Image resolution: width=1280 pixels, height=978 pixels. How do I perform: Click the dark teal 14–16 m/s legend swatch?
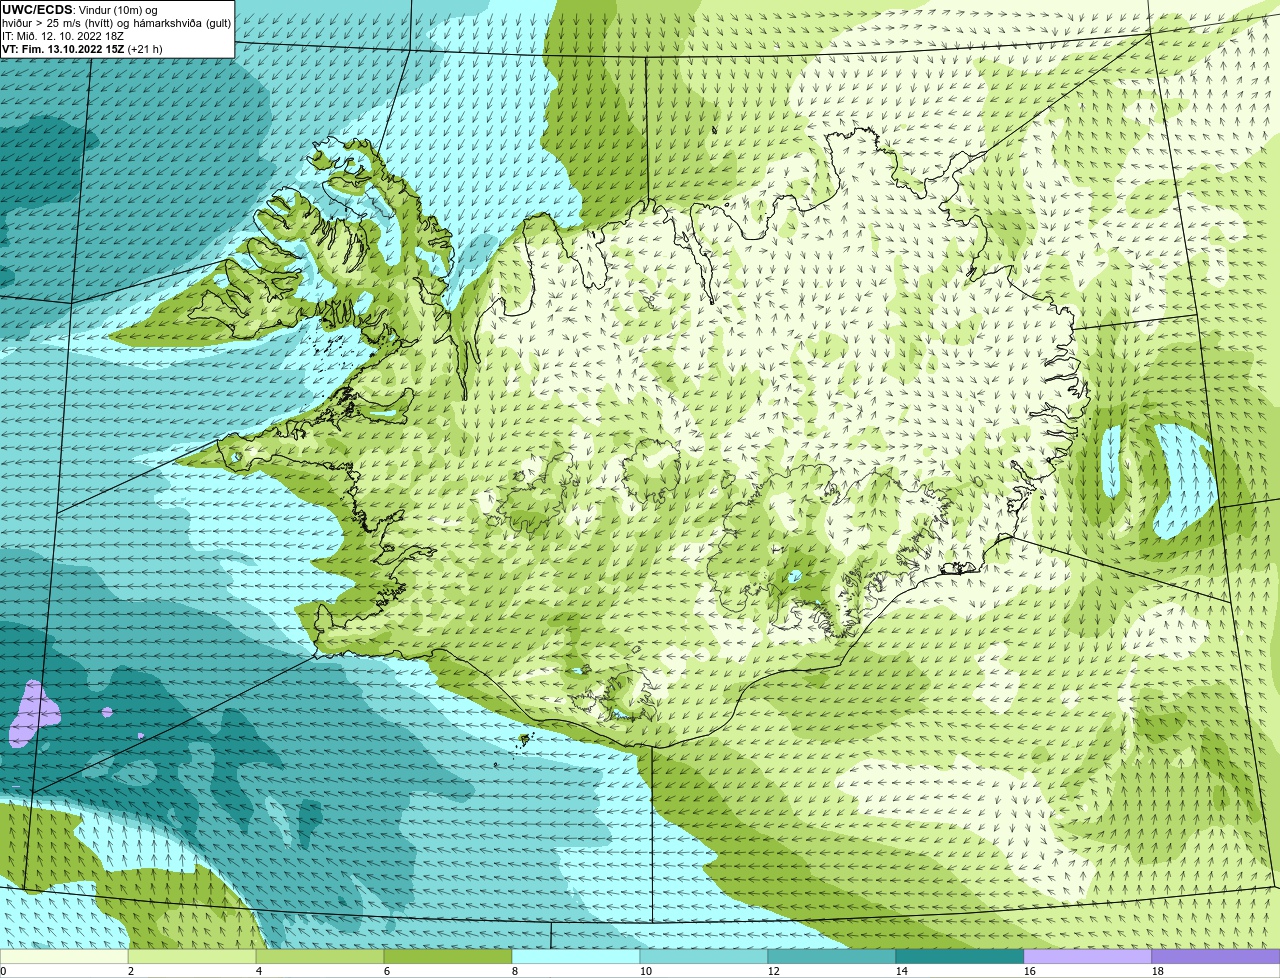[960, 956]
